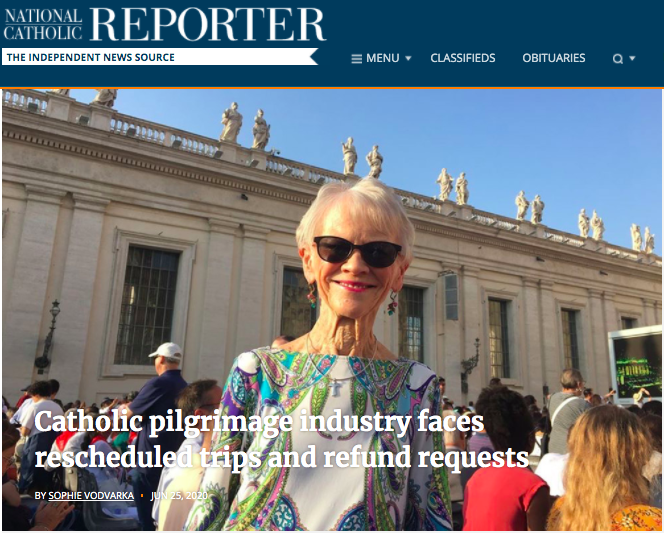The width and height of the screenshot is (664, 533).
Task: Click the National Catholic logo text
Action: [43, 25]
